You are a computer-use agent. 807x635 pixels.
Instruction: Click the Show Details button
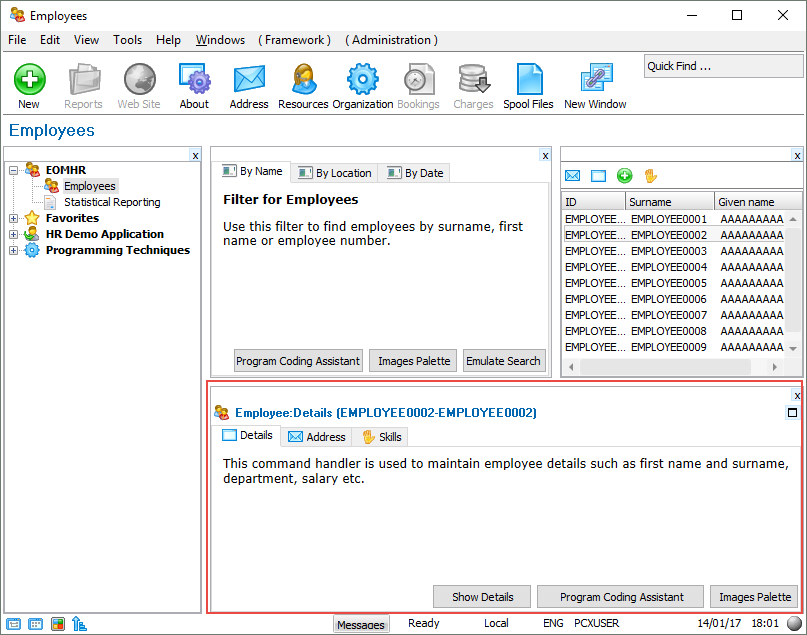point(482,597)
